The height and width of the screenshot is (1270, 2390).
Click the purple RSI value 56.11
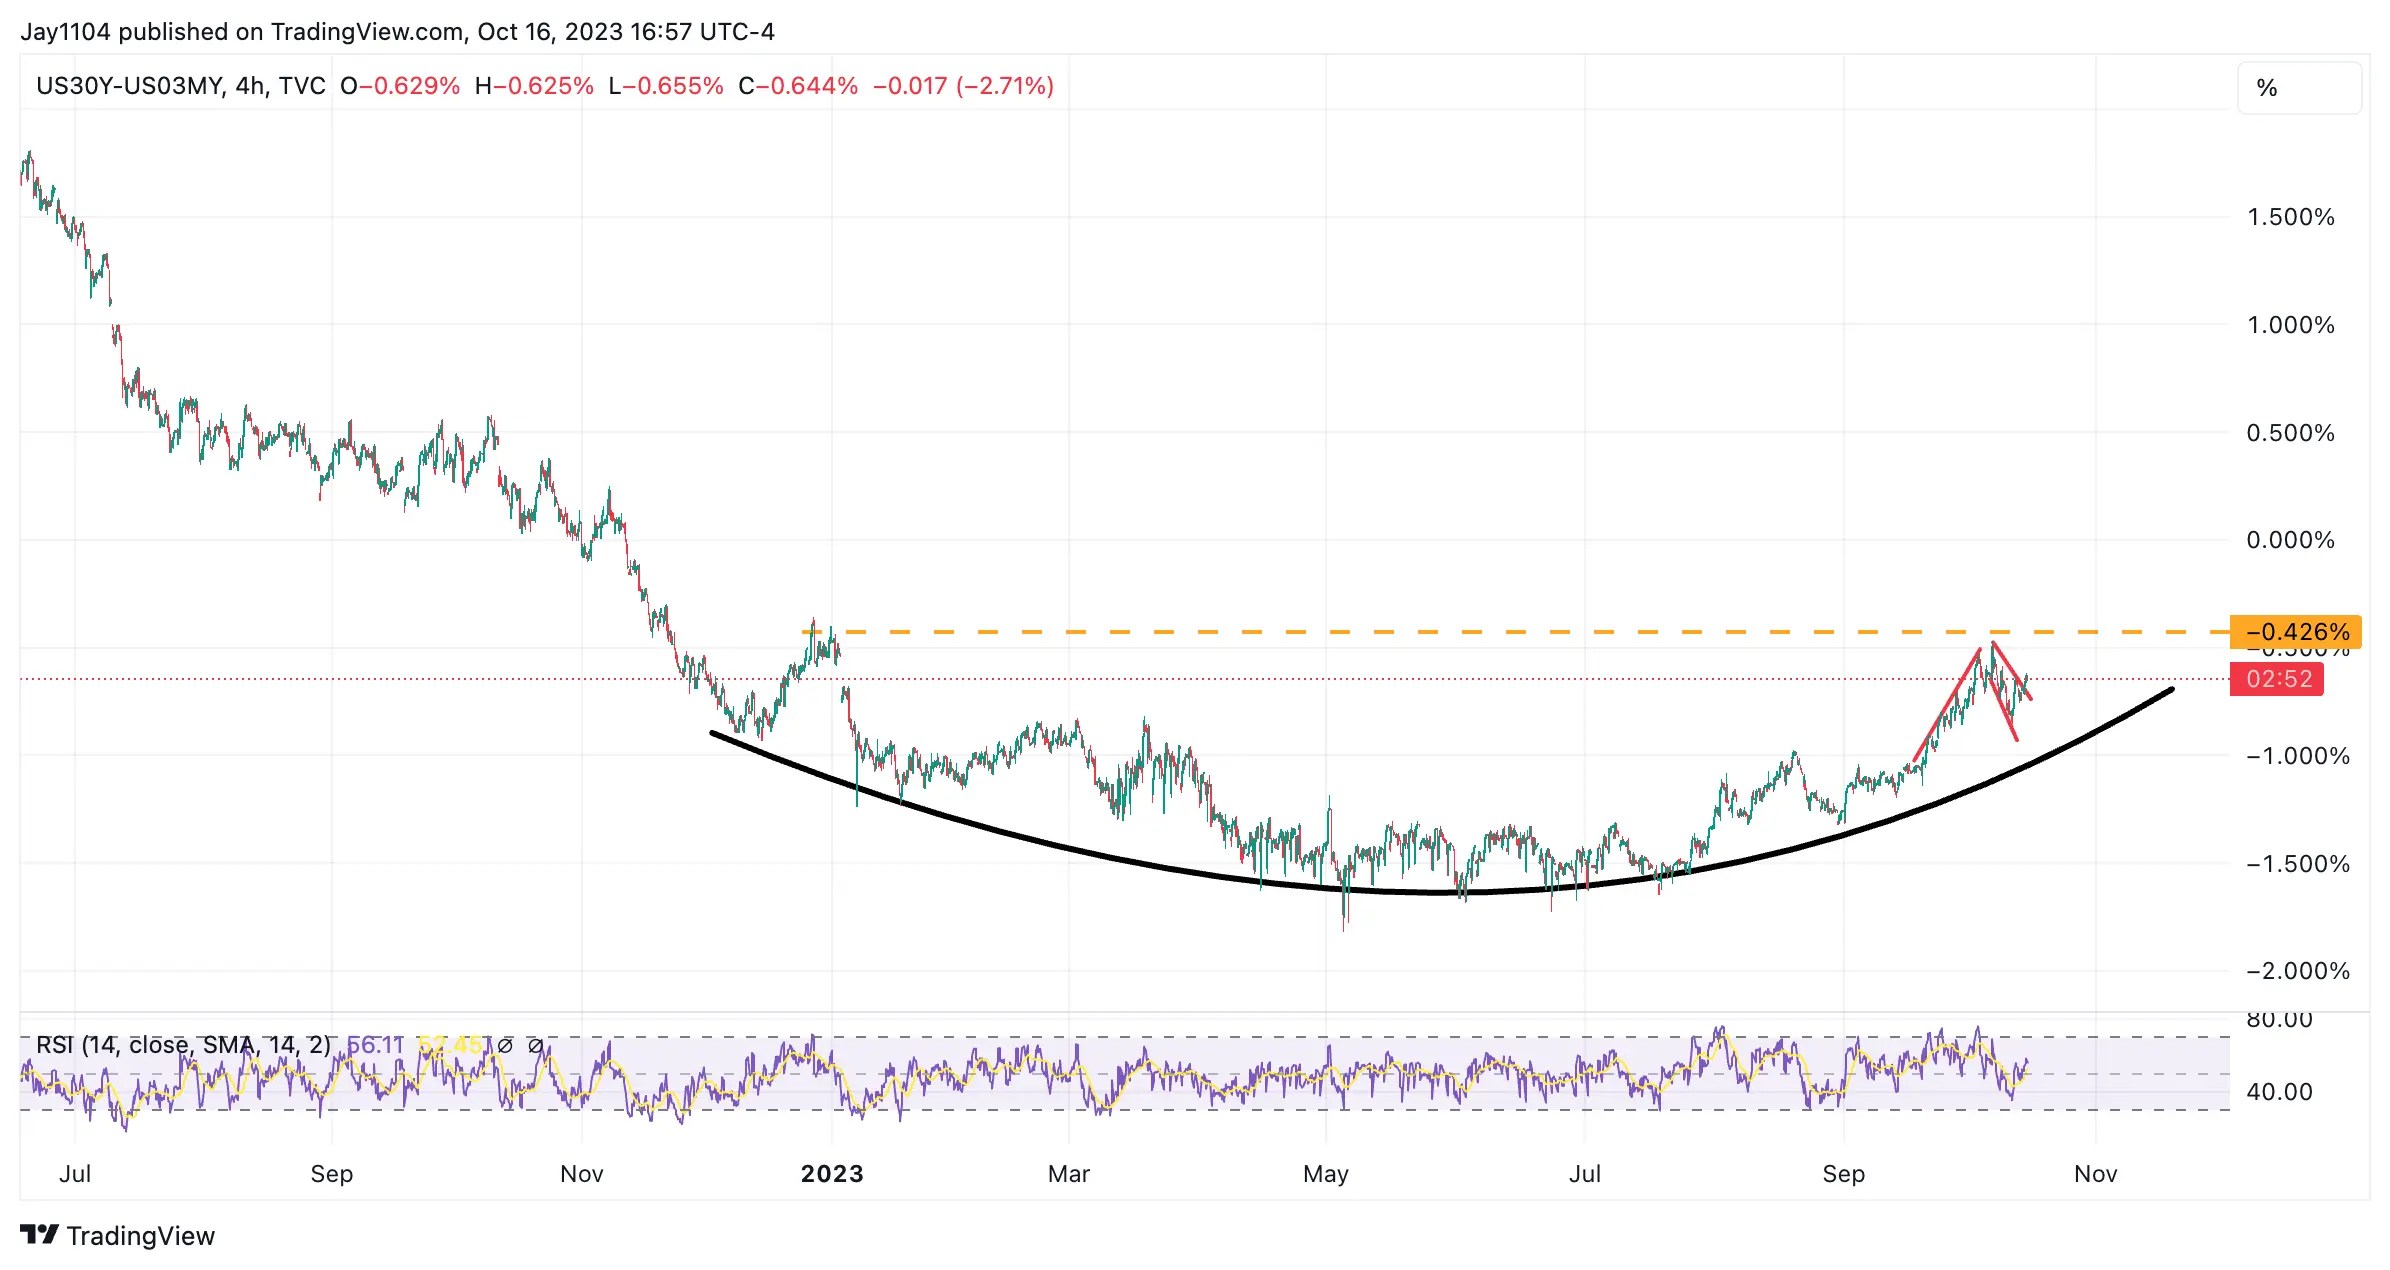point(375,1045)
